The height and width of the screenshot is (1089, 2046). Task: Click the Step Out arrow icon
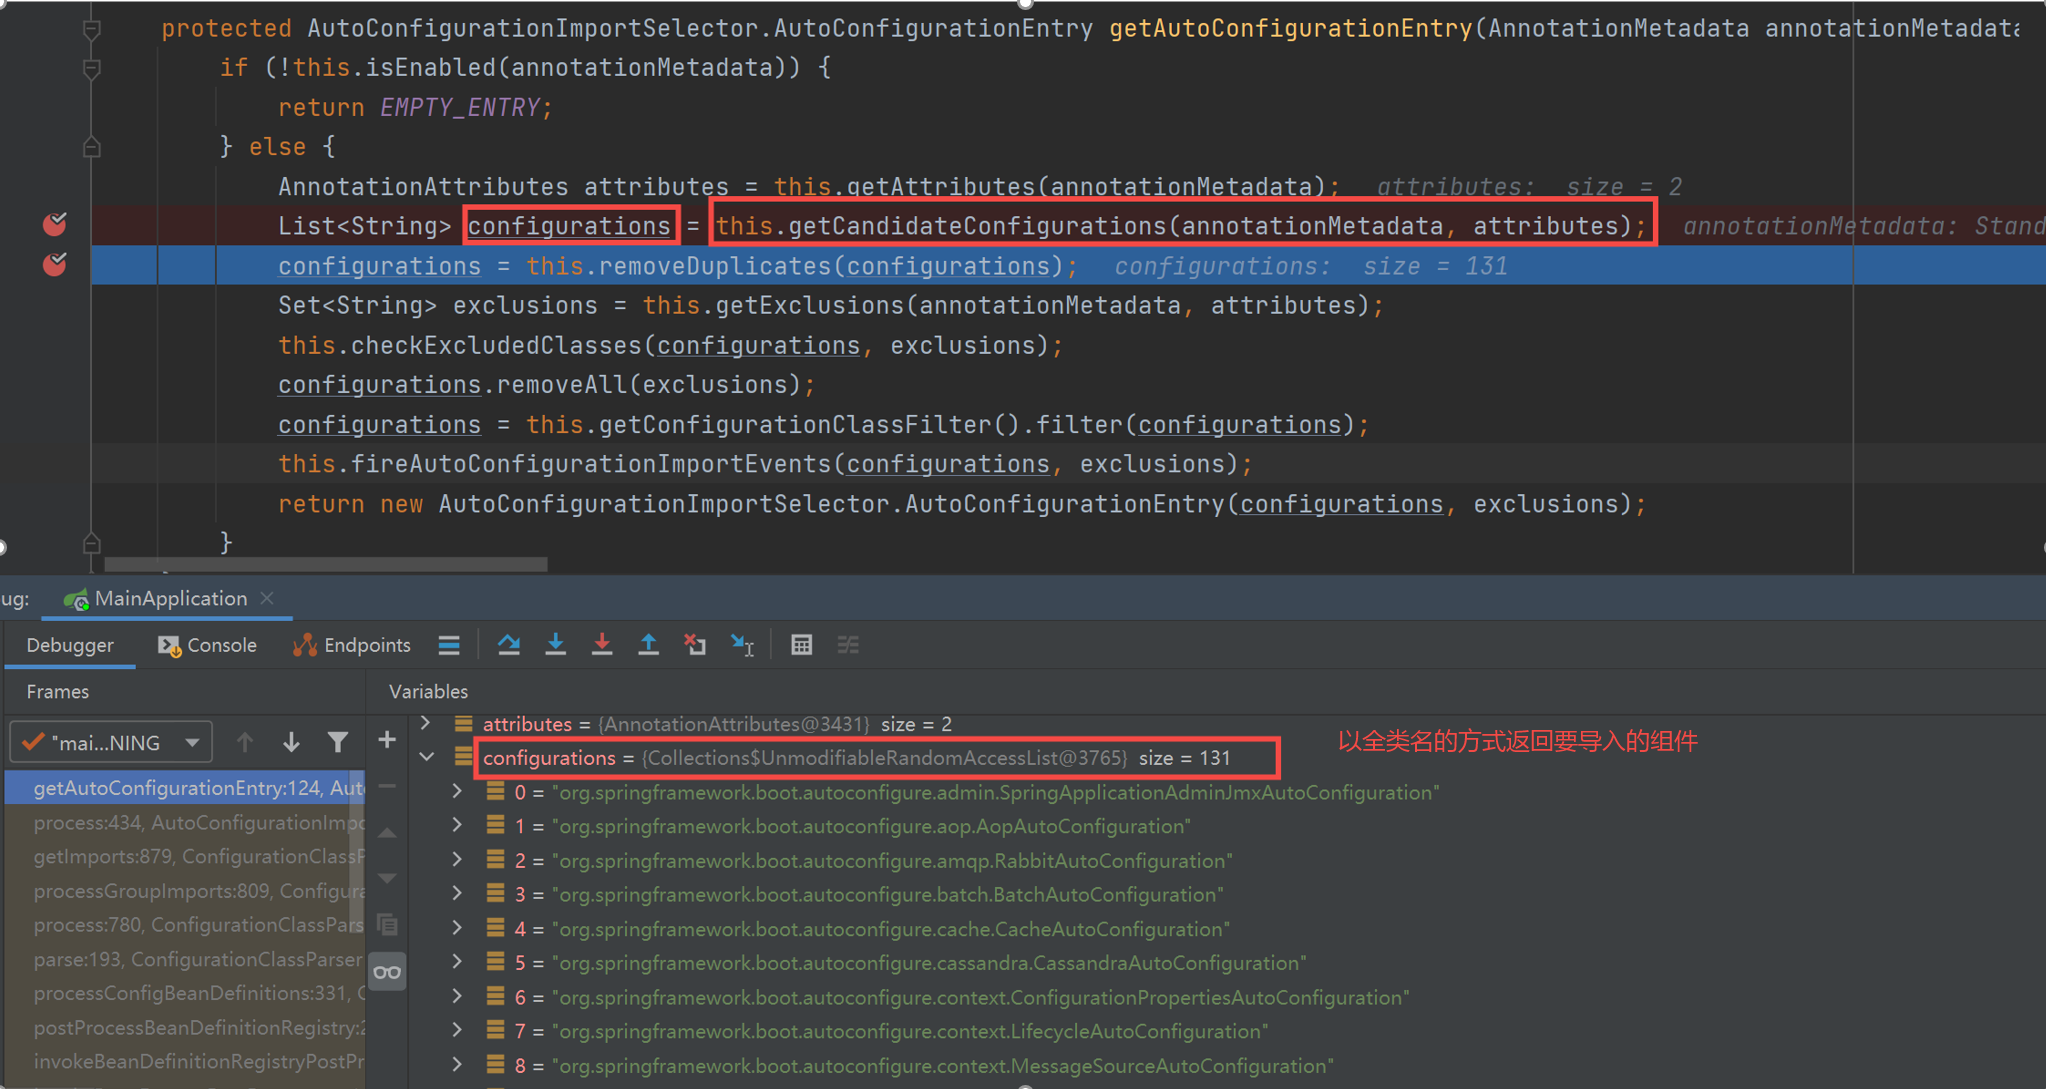pos(648,645)
